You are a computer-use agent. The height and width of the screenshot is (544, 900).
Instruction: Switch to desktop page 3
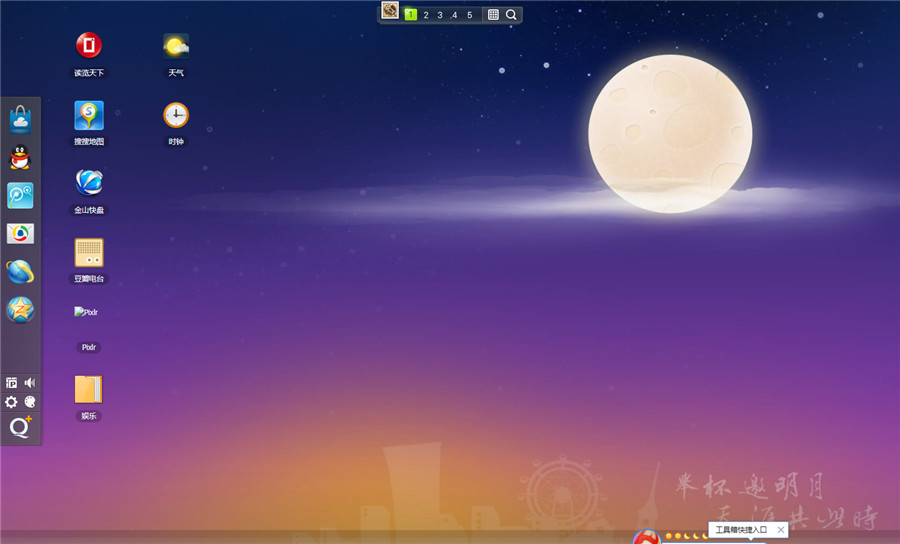pos(440,15)
